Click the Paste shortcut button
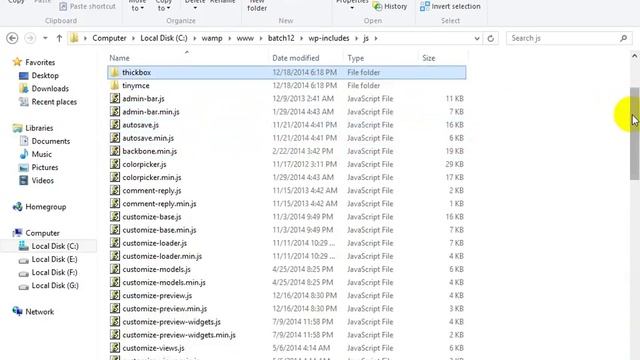 87,6
